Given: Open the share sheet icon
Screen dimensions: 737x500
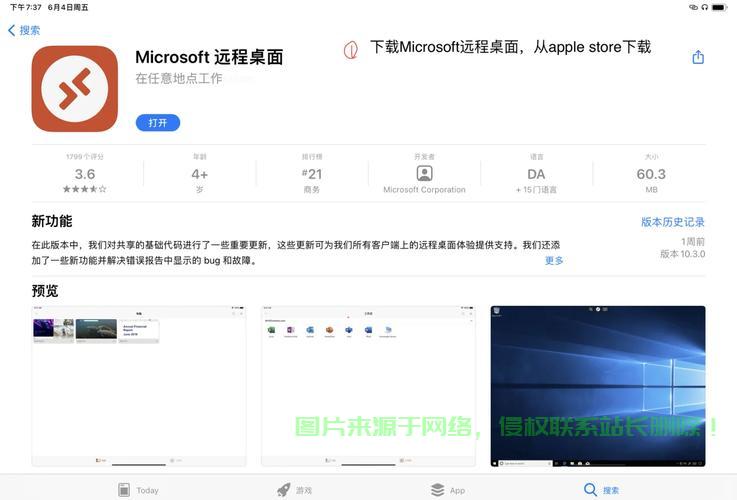Looking at the screenshot, I should (x=698, y=58).
